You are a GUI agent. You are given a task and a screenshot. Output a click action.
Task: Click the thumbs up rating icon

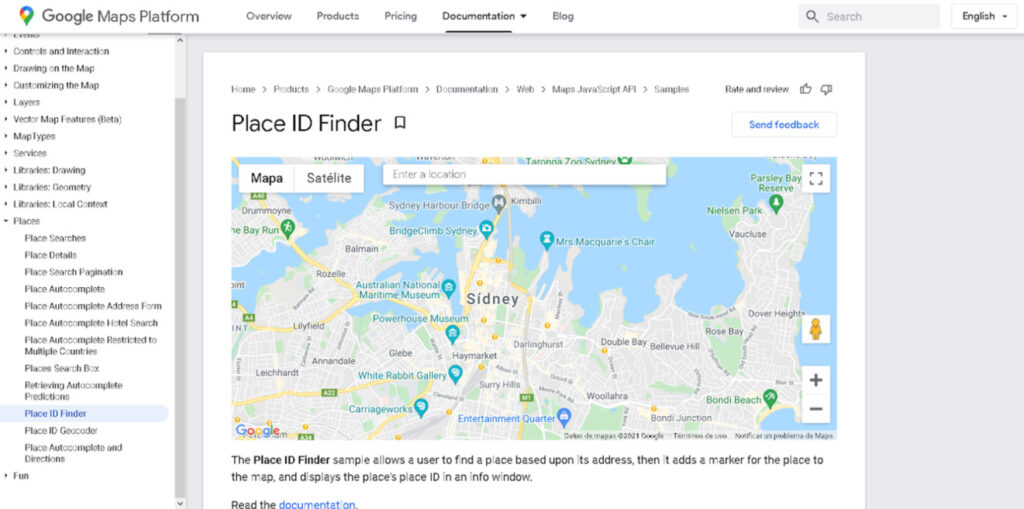(x=805, y=90)
